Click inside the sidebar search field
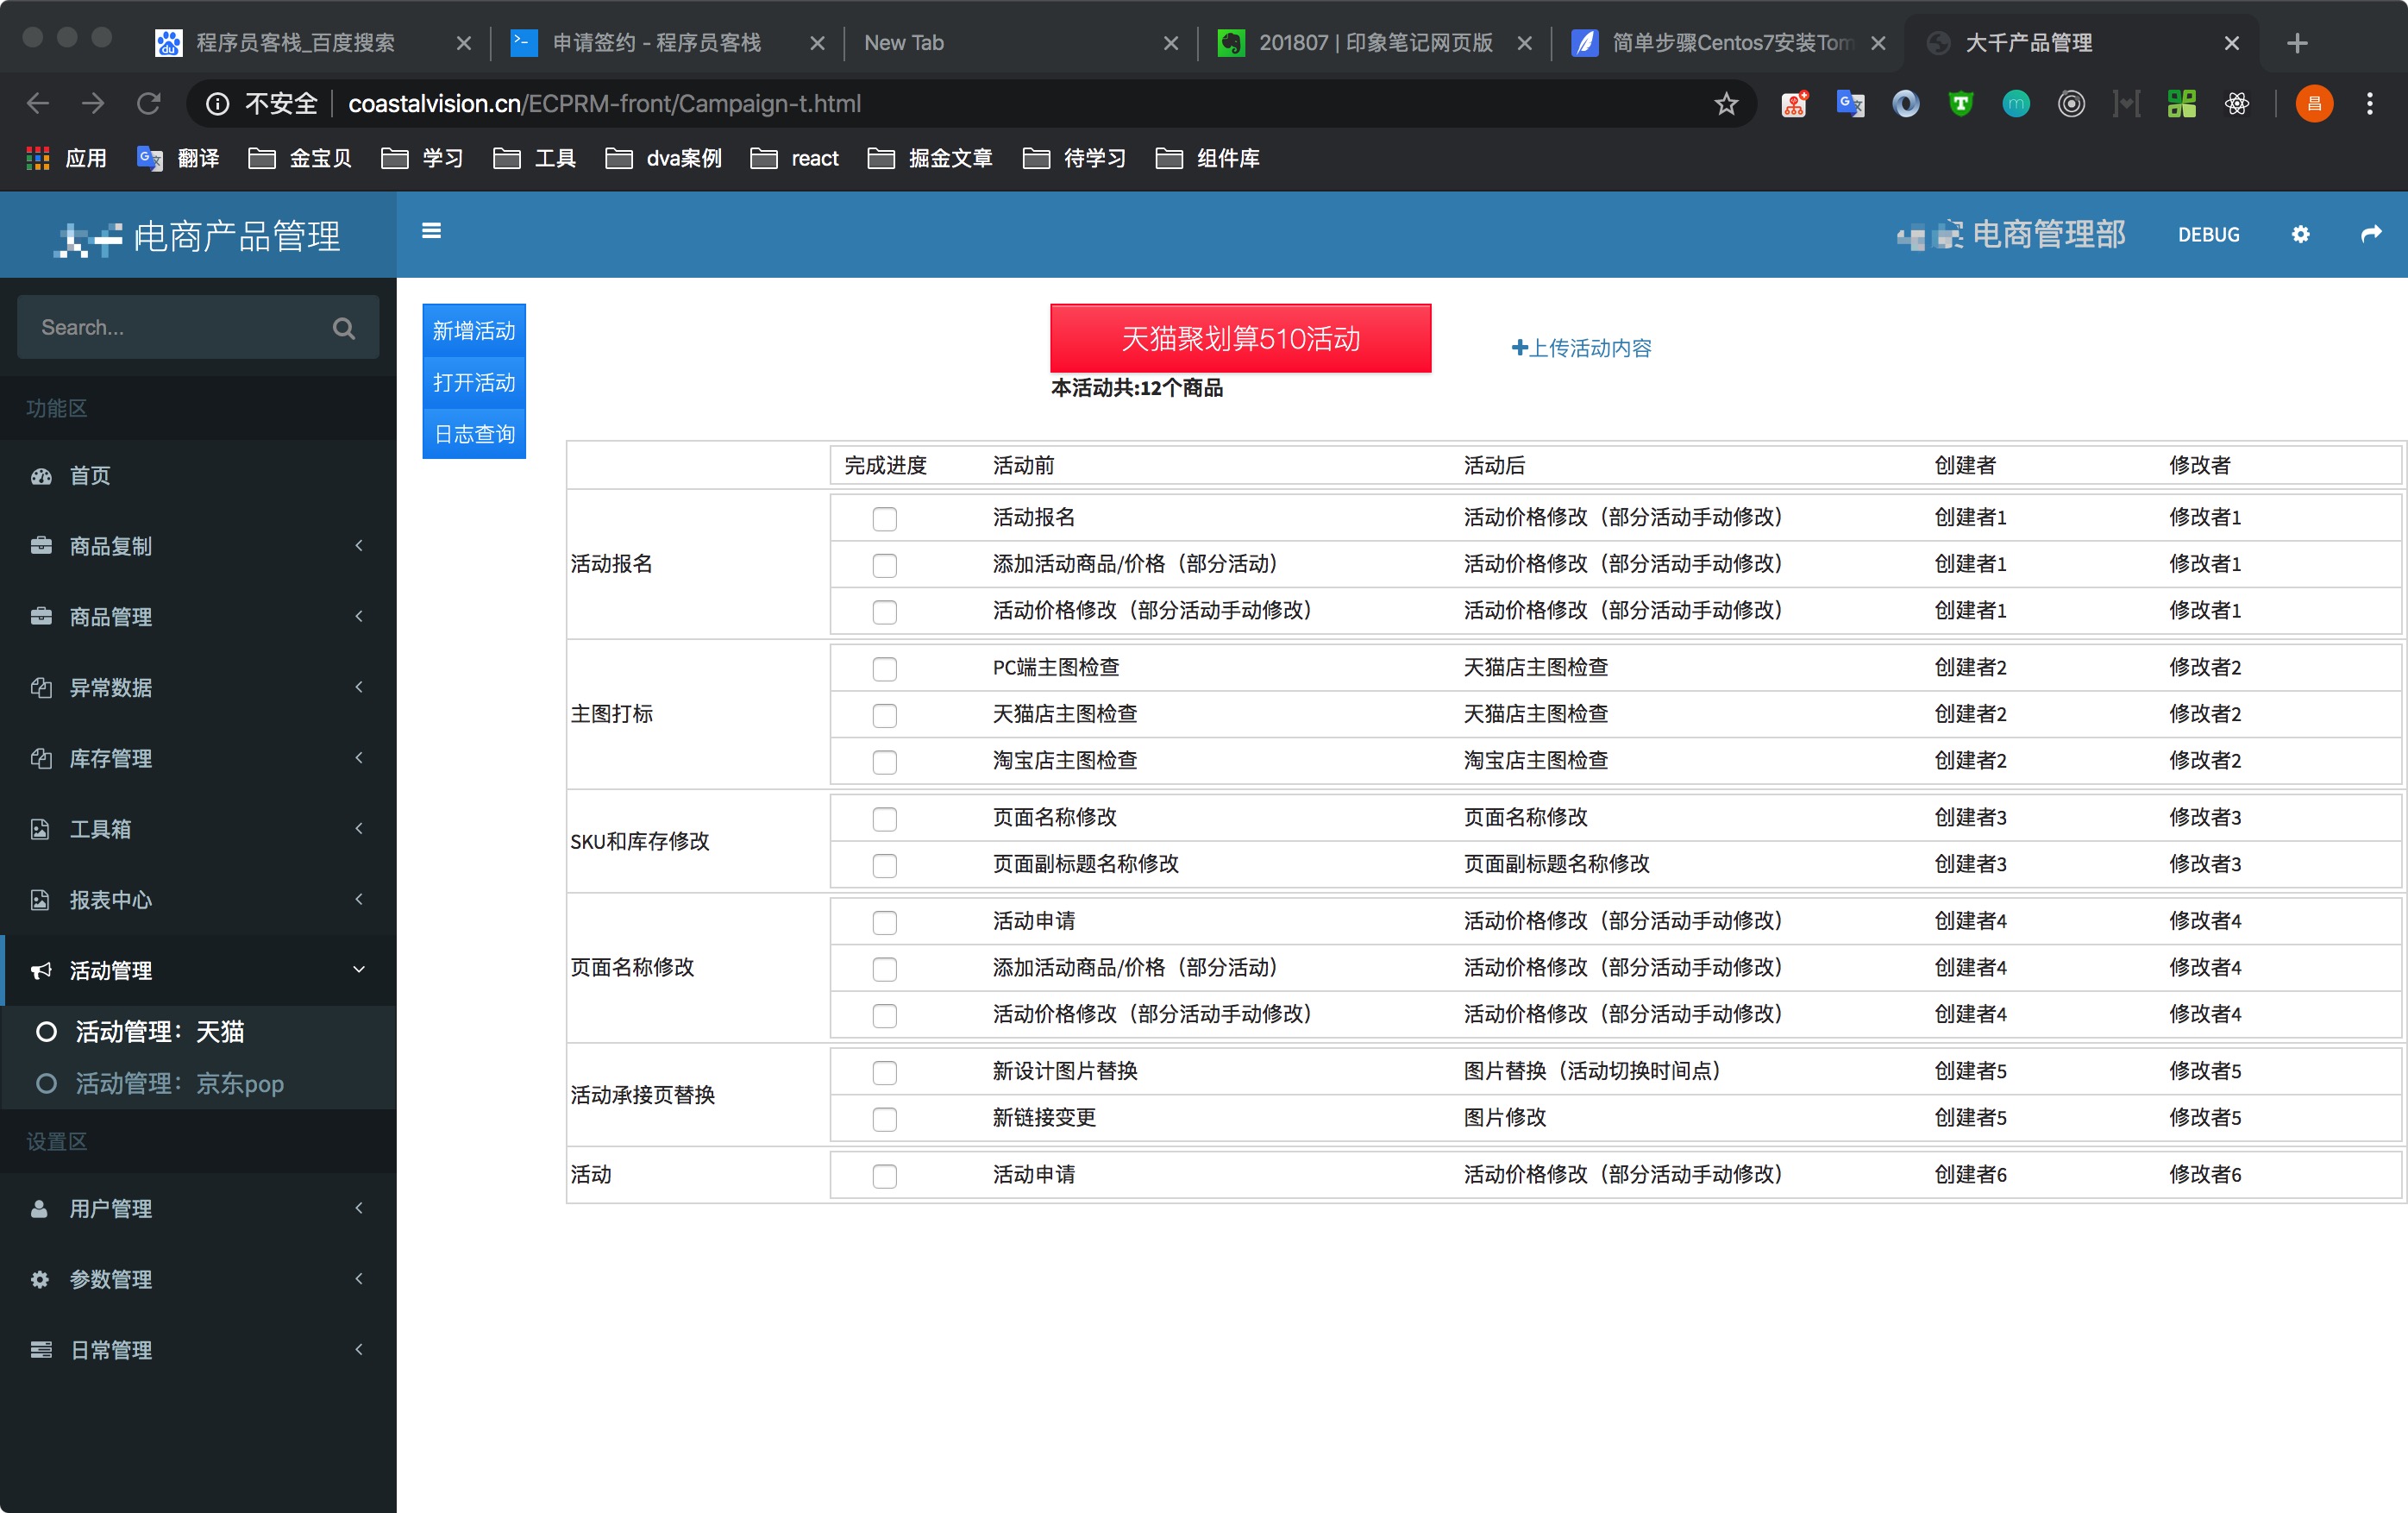Viewport: 2408px width, 1513px height. pos(170,327)
